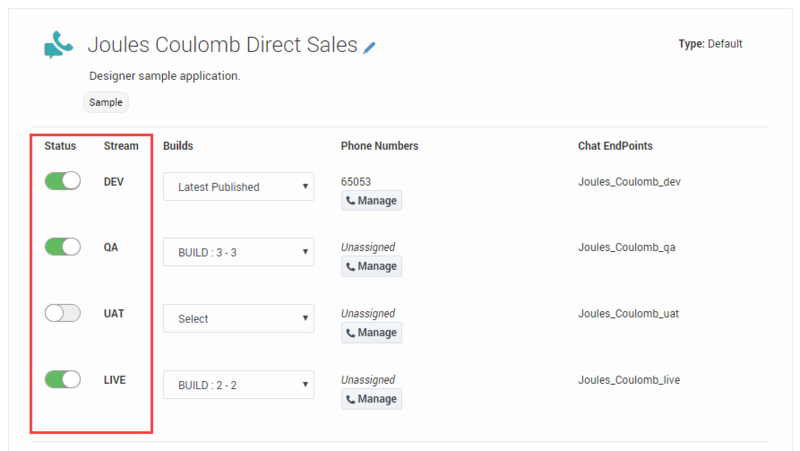800x451 pixels.
Task: Manage phone numbers for LIVE stream
Action: [371, 399]
